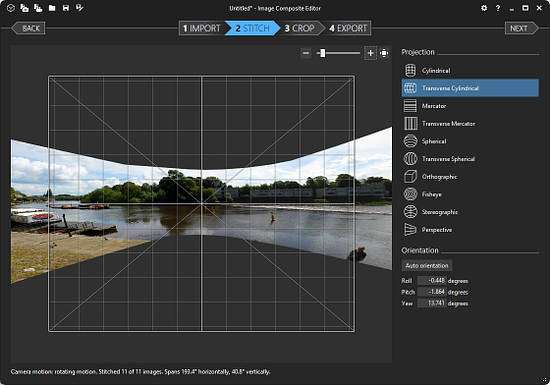This screenshot has height=385, width=550.
Task: Click the Transverse Mercator projection icon
Action: pos(410,123)
